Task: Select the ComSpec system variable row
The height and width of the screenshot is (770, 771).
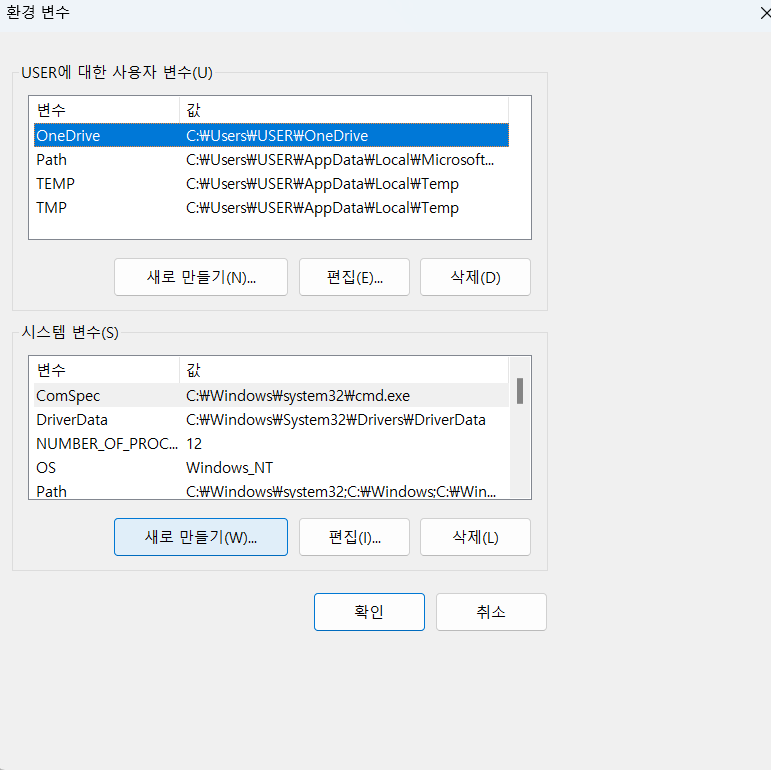Action: point(271,395)
